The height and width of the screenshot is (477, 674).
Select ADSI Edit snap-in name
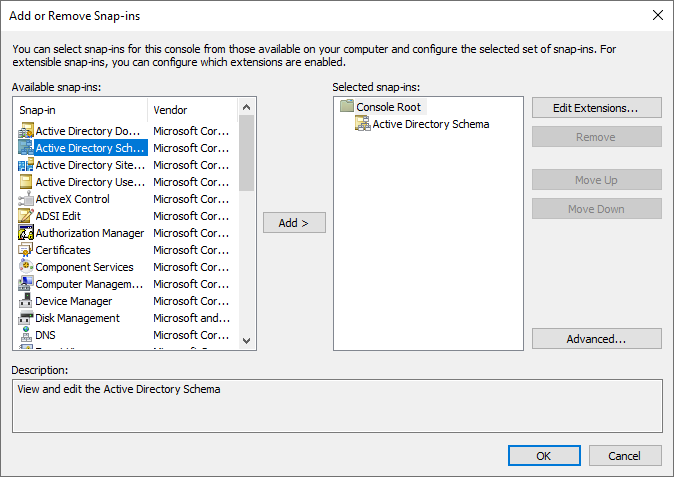pos(58,216)
